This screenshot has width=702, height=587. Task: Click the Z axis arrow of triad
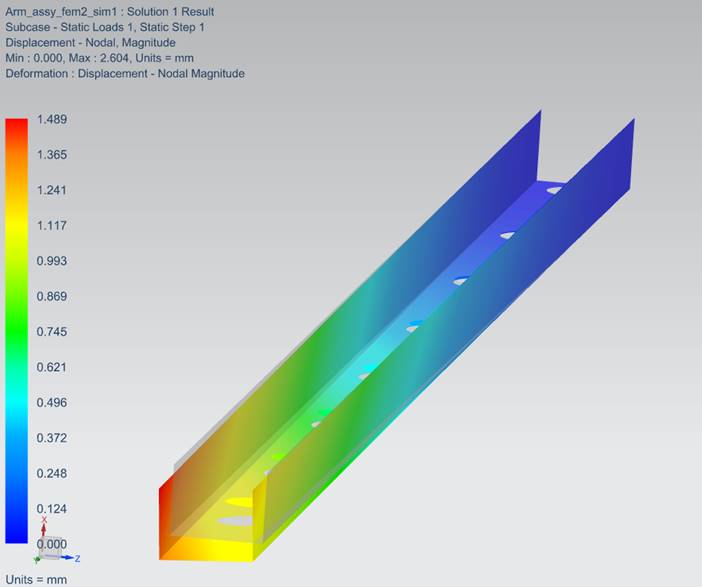[68, 558]
